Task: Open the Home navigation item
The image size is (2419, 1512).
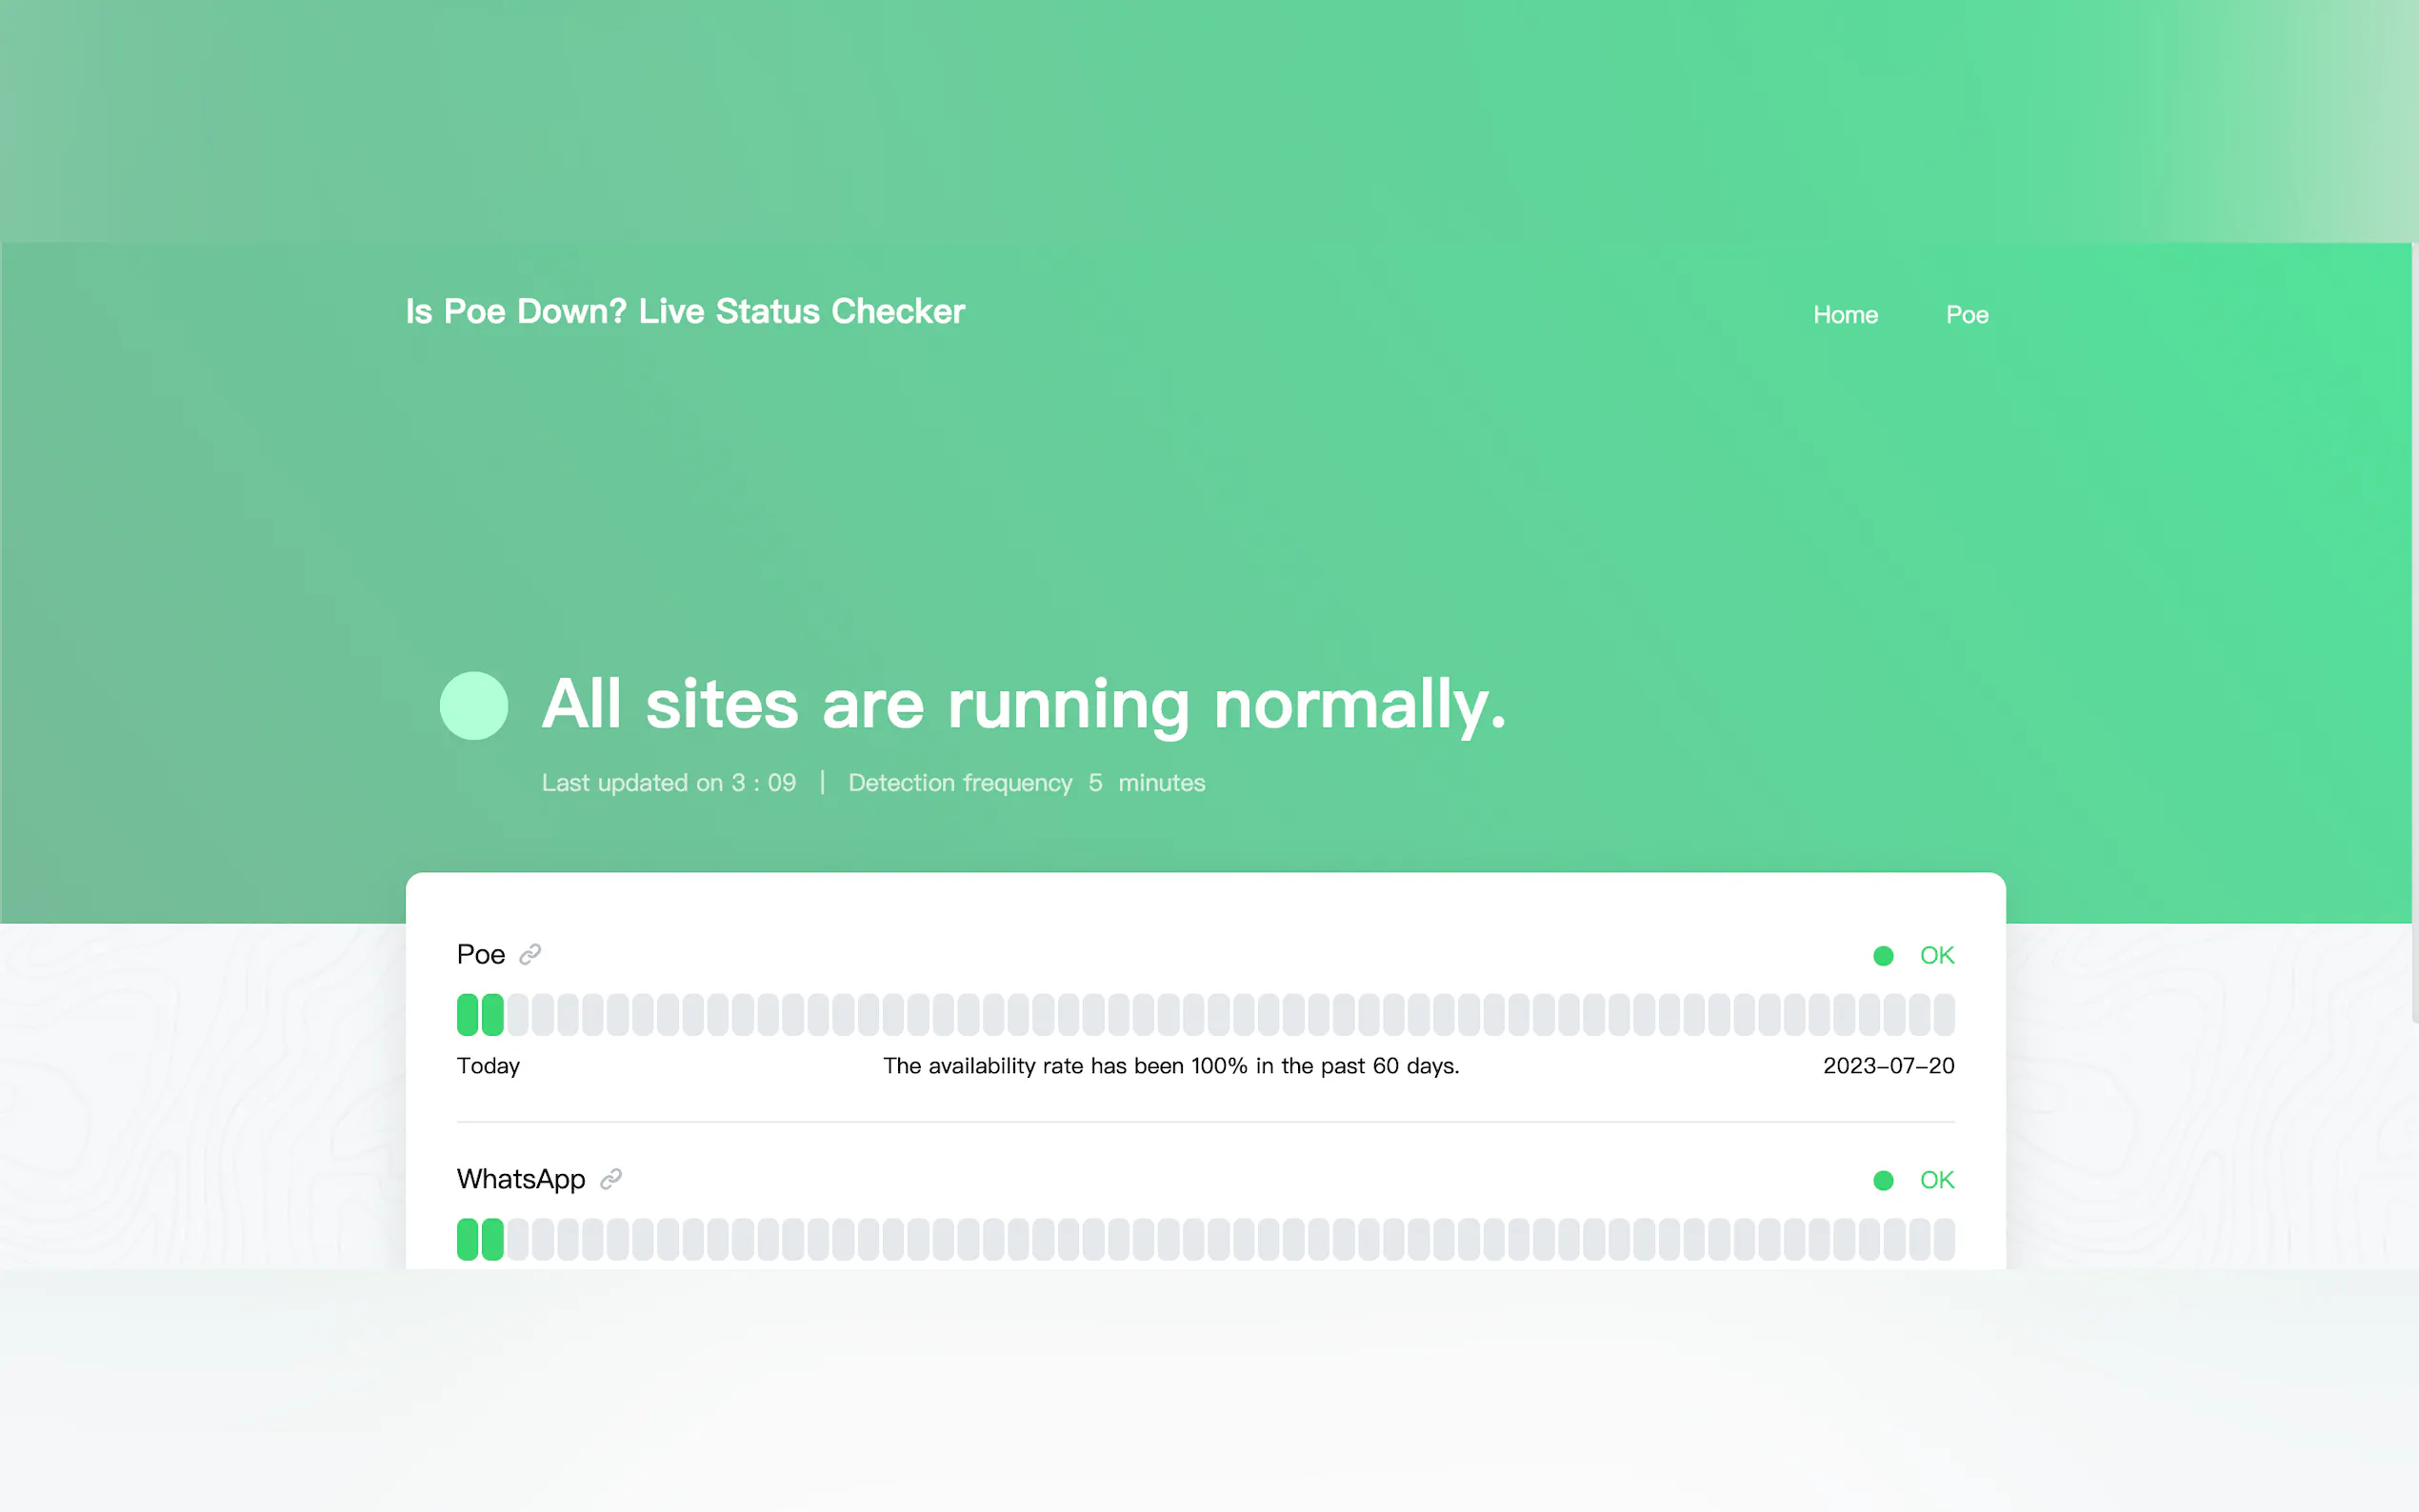Action: click(x=1845, y=315)
